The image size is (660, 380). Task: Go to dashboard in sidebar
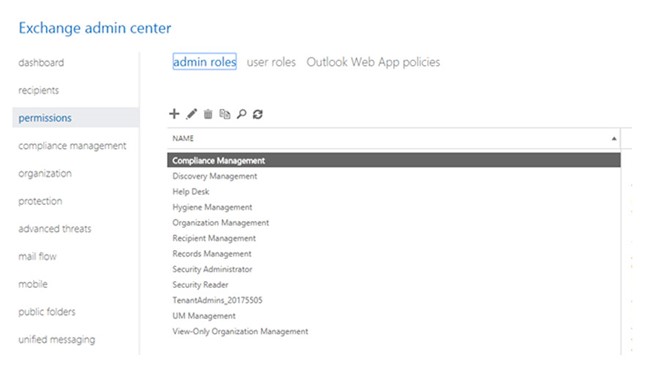[41, 63]
